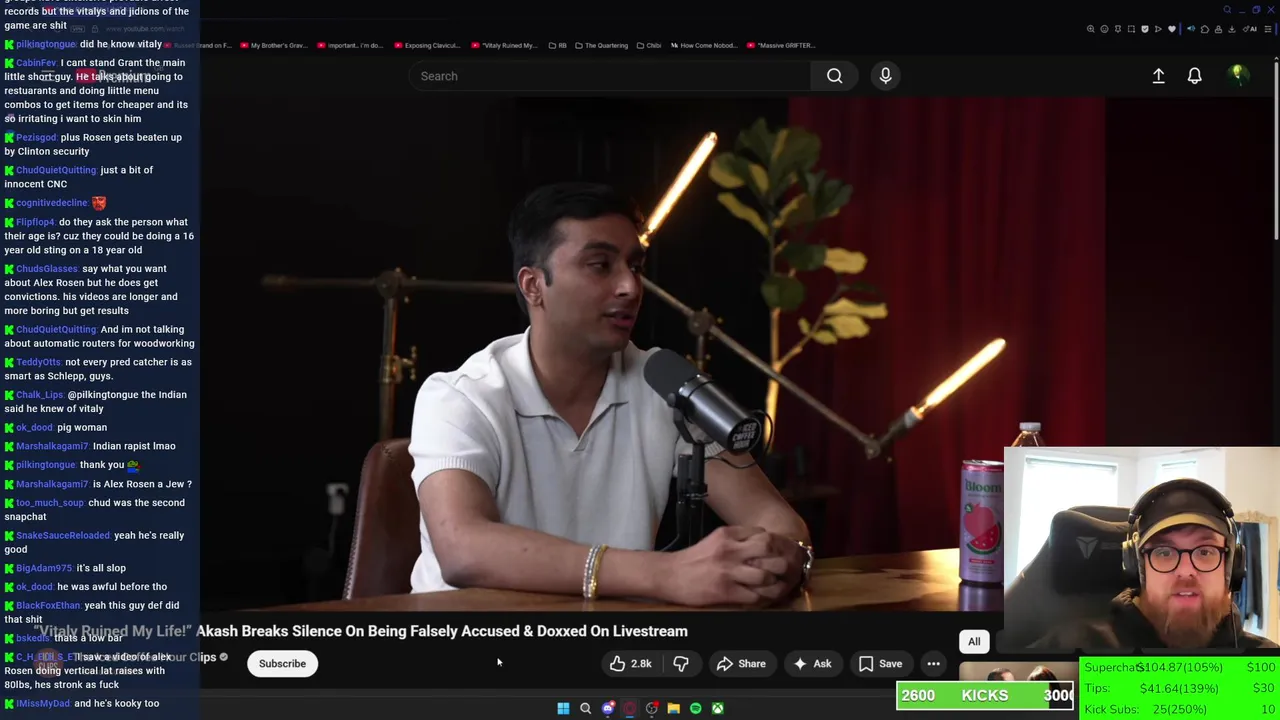Image resolution: width=1280 pixels, height=720 pixels.
Task: Open the Chibi bookmarks folder
Action: (649, 45)
